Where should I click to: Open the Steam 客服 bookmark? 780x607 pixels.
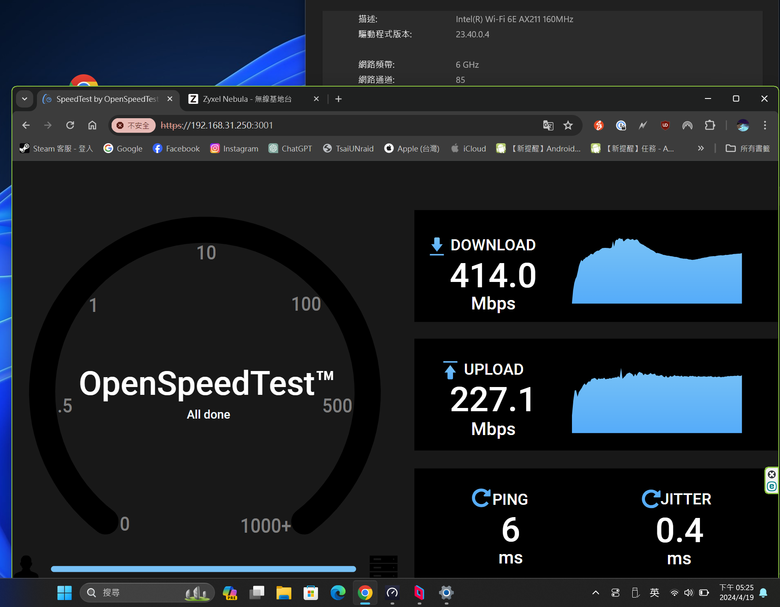[x=56, y=148]
